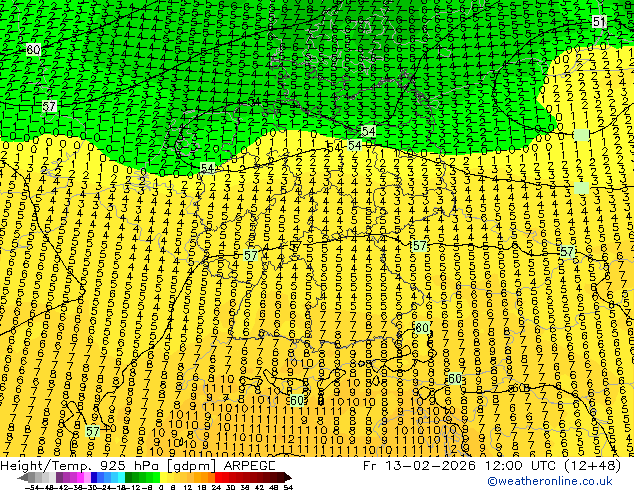Image resolution: width=634 pixels, height=490 pixels.
Task: Click the 12 legend scale value
Action: (188, 488)
